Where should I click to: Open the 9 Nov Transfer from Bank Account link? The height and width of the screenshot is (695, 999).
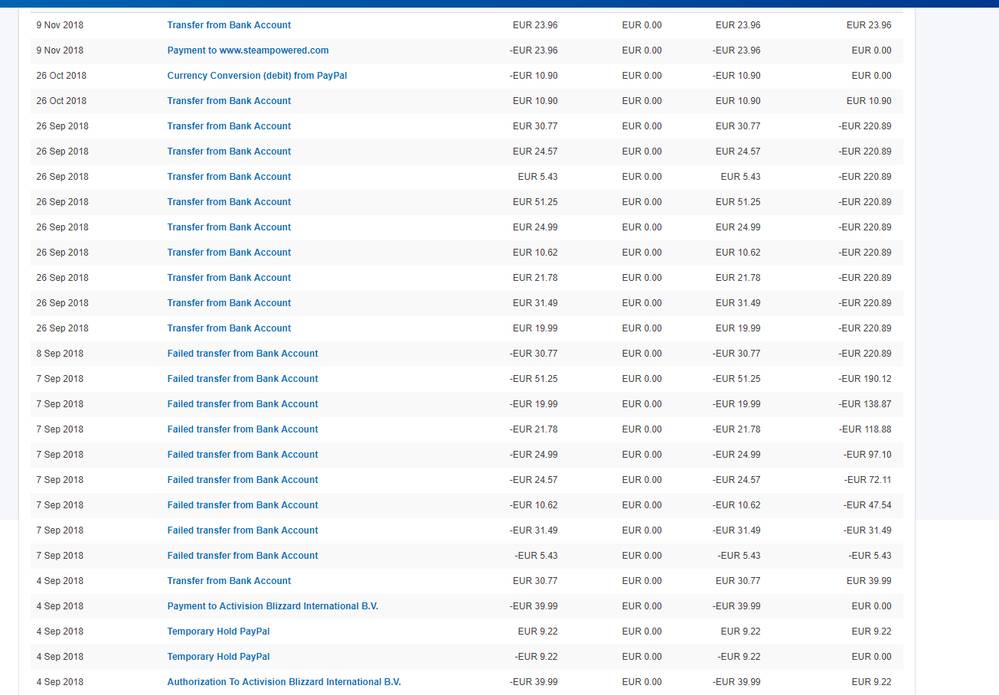click(x=229, y=25)
